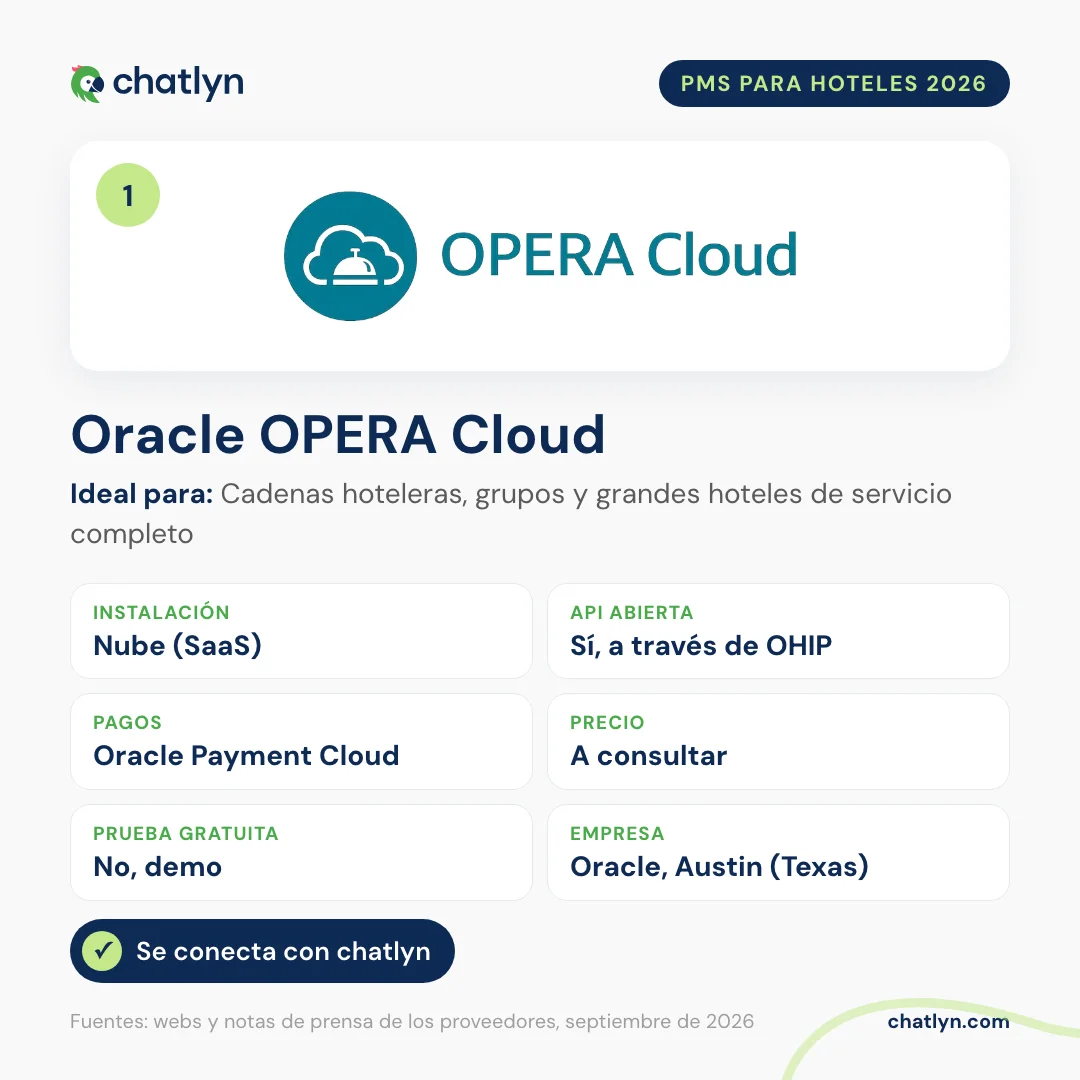Viewport: 1080px width, 1080px height.
Task: Click the PAGOS Oracle Payment Cloud card
Action: pos(301,741)
